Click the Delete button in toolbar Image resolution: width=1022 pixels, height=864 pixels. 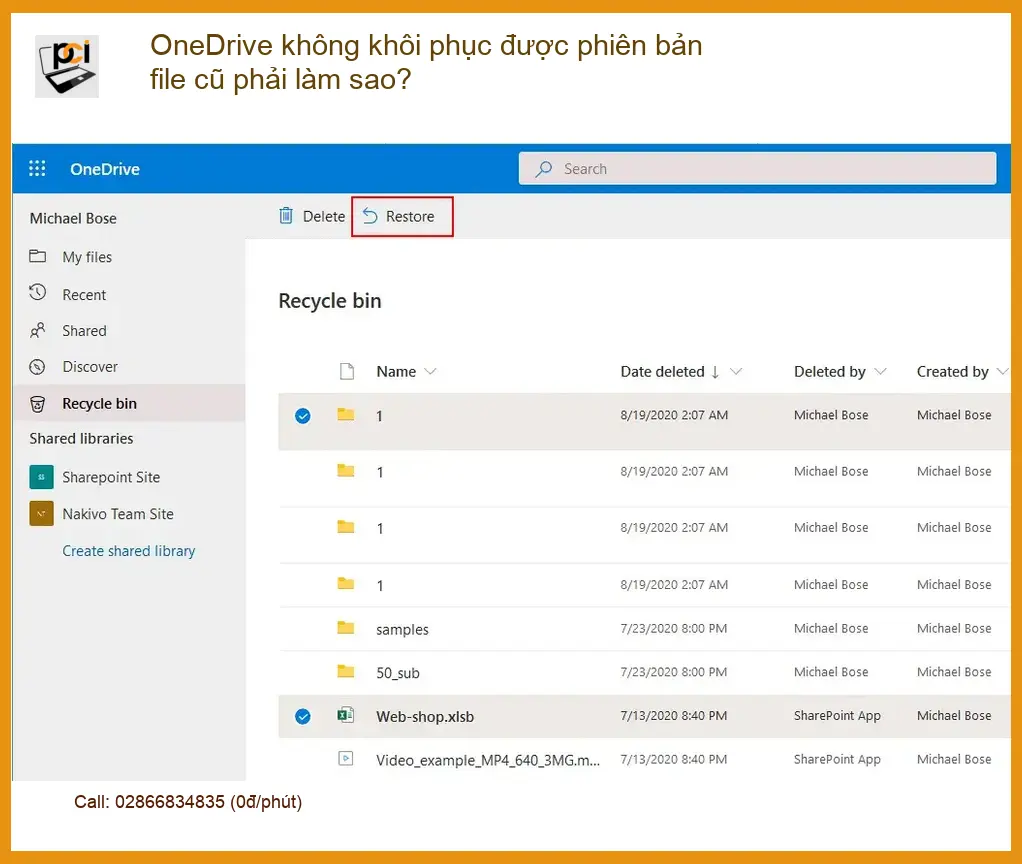click(x=312, y=216)
